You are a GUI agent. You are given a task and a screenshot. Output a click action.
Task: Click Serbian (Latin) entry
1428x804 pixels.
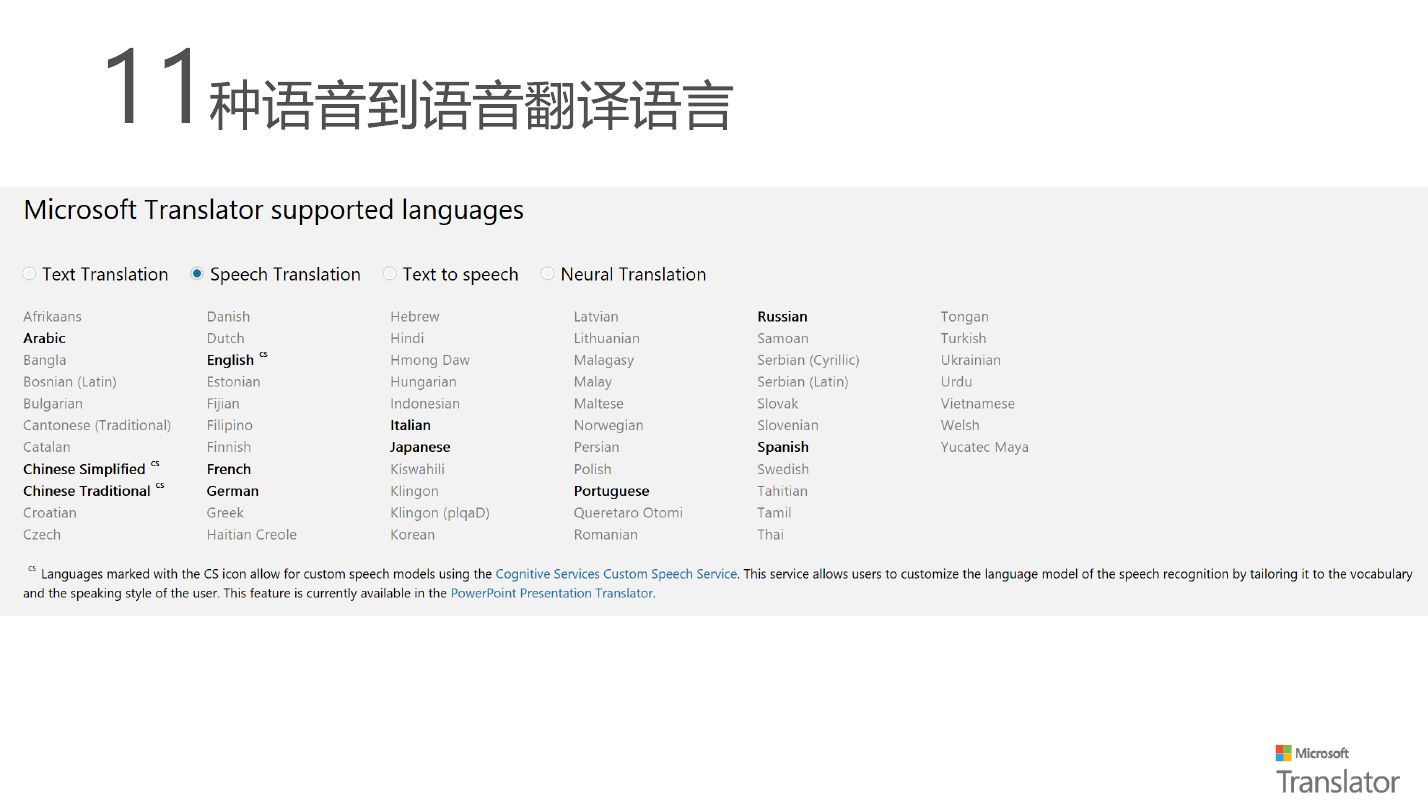[x=802, y=382]
